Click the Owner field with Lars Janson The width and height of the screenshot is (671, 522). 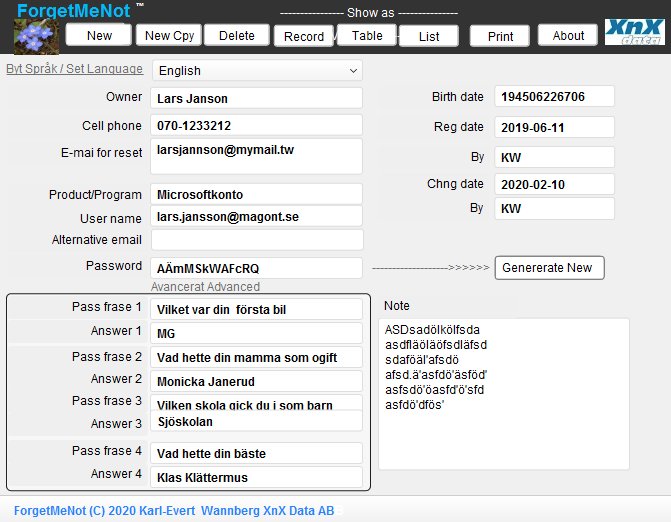point(256,98)
